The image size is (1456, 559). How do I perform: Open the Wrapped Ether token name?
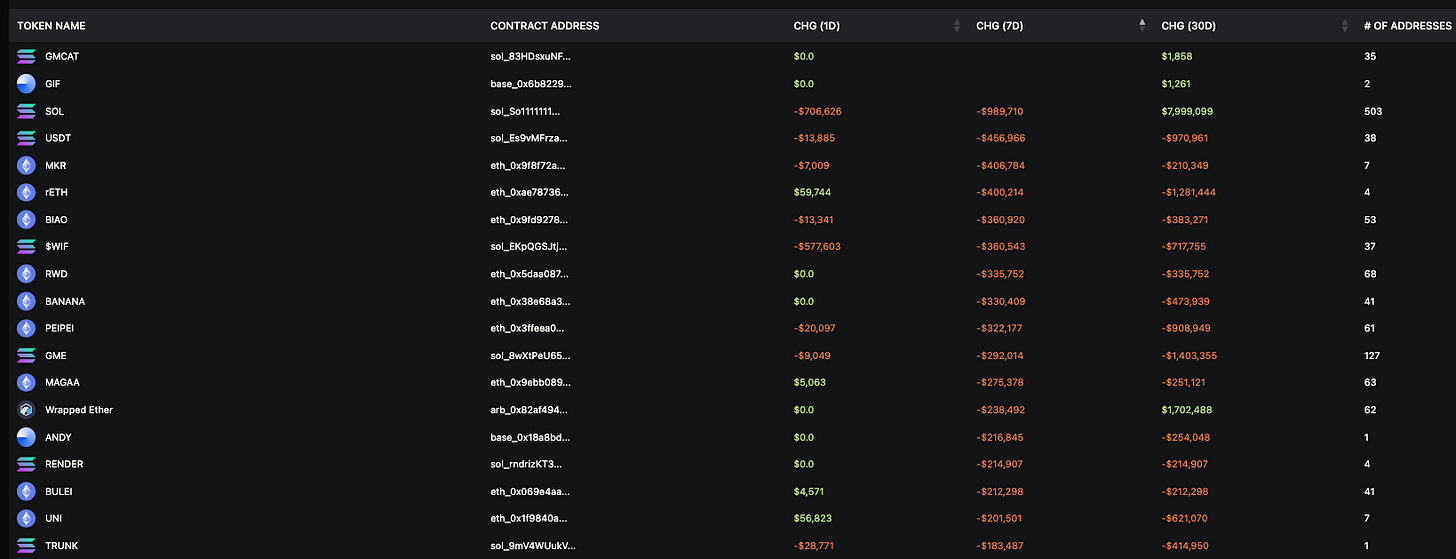(x=79, y=410)
